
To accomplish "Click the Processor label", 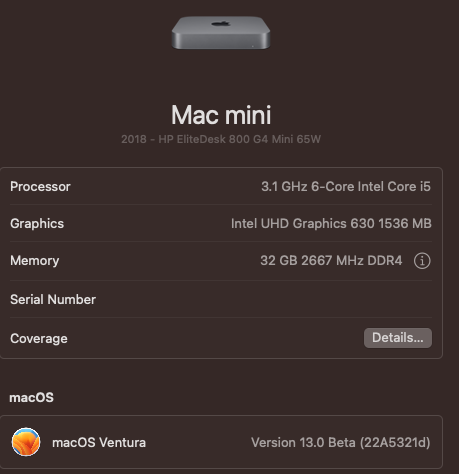I will [40, 187].
